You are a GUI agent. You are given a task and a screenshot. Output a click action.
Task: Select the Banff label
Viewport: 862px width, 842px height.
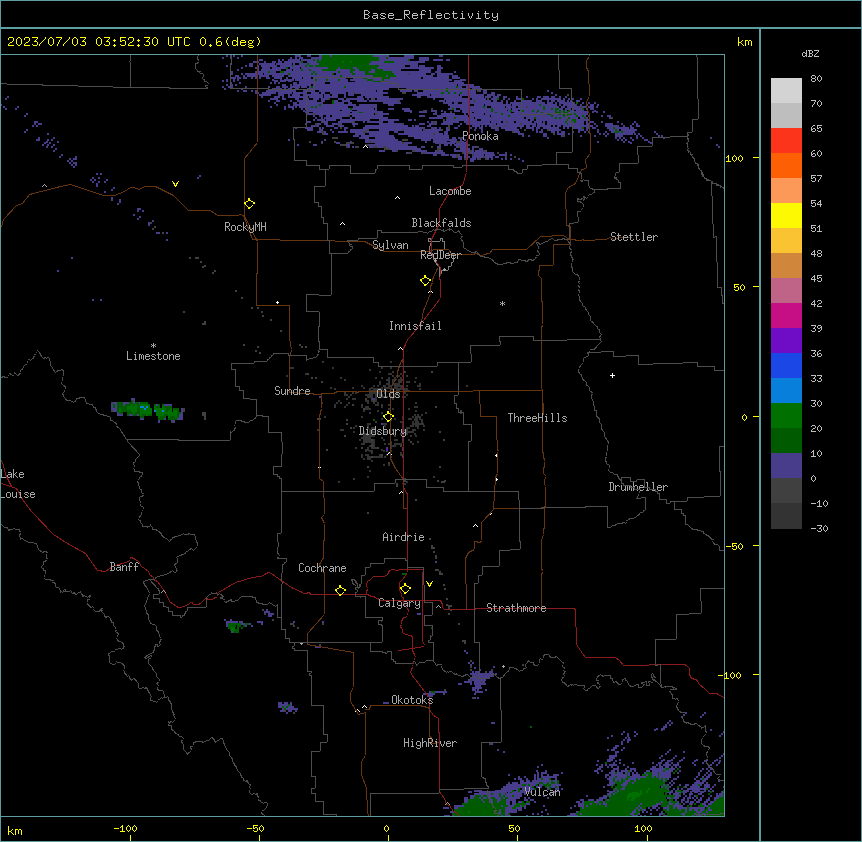pyautogui.click(x=124, y=567)
